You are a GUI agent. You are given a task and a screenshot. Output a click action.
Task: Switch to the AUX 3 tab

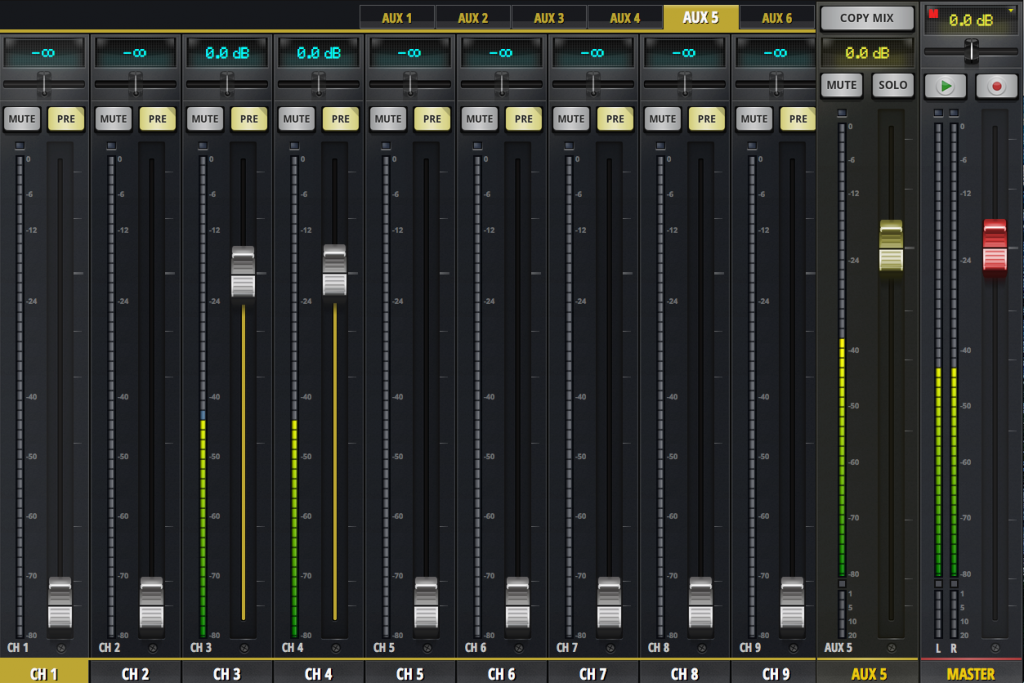tap(549, 18)
